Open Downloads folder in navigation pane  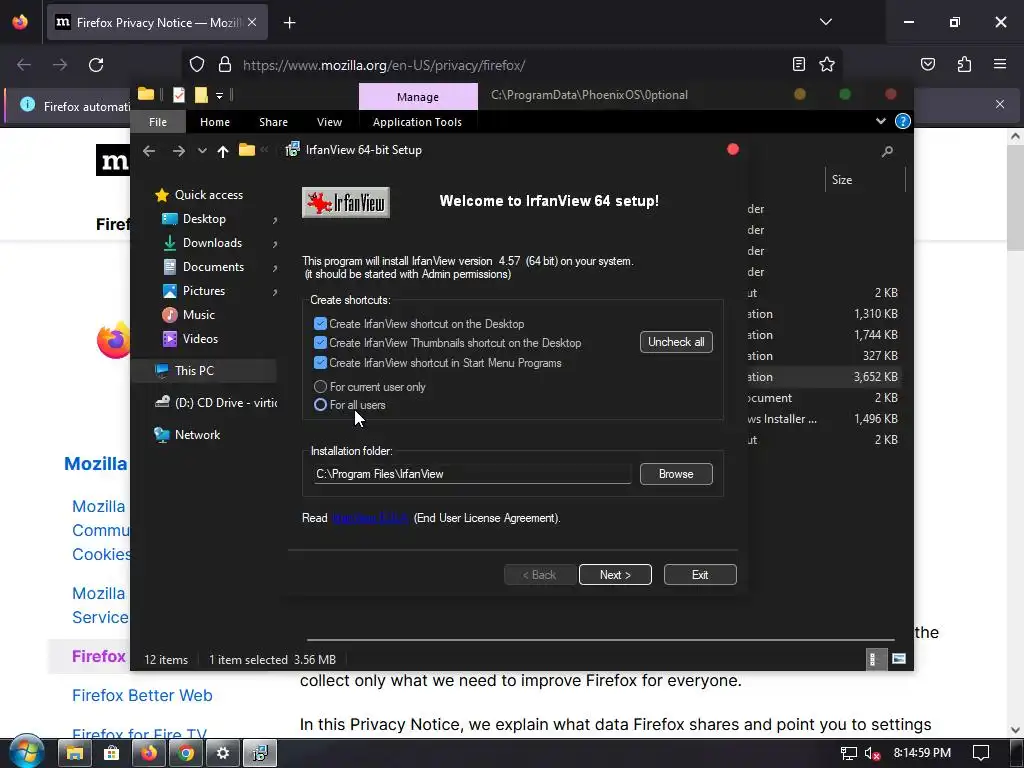click(x=202, y=243)
